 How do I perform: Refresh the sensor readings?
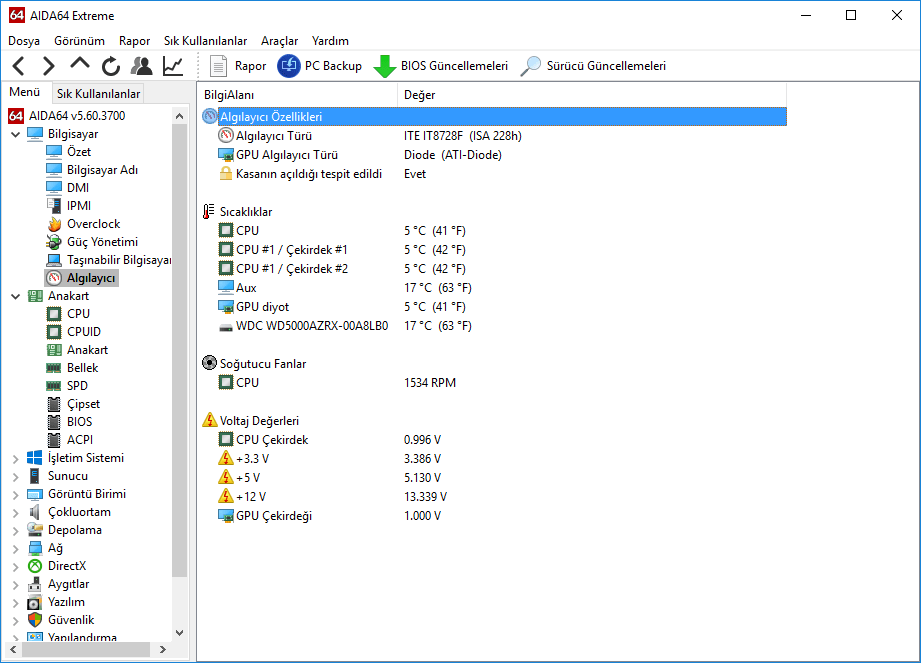(110, 66)
